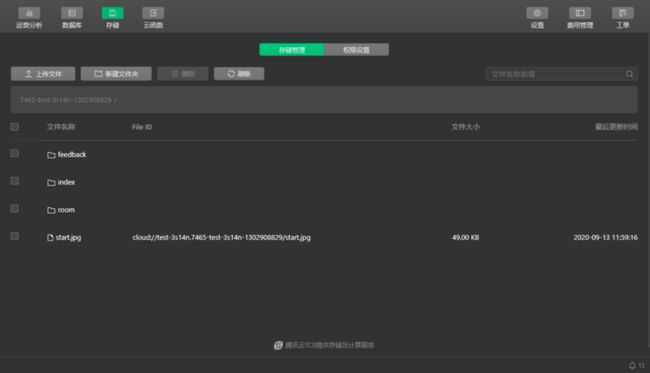This screenshot has width=650, height=373.
Task: Check the box for room folder
Action: point(15,208)
